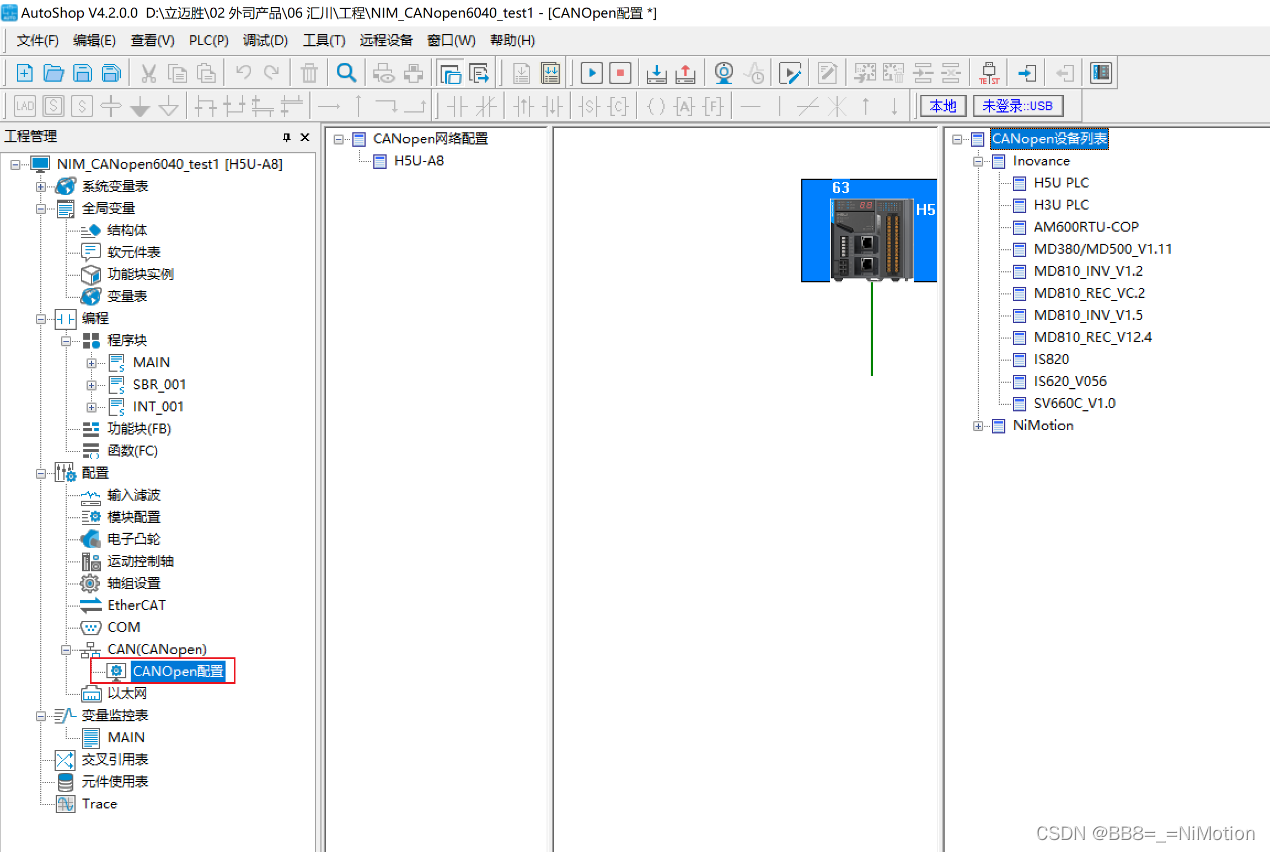Pin the 工程管理 panel with pushpin icon

coord(287,137)
